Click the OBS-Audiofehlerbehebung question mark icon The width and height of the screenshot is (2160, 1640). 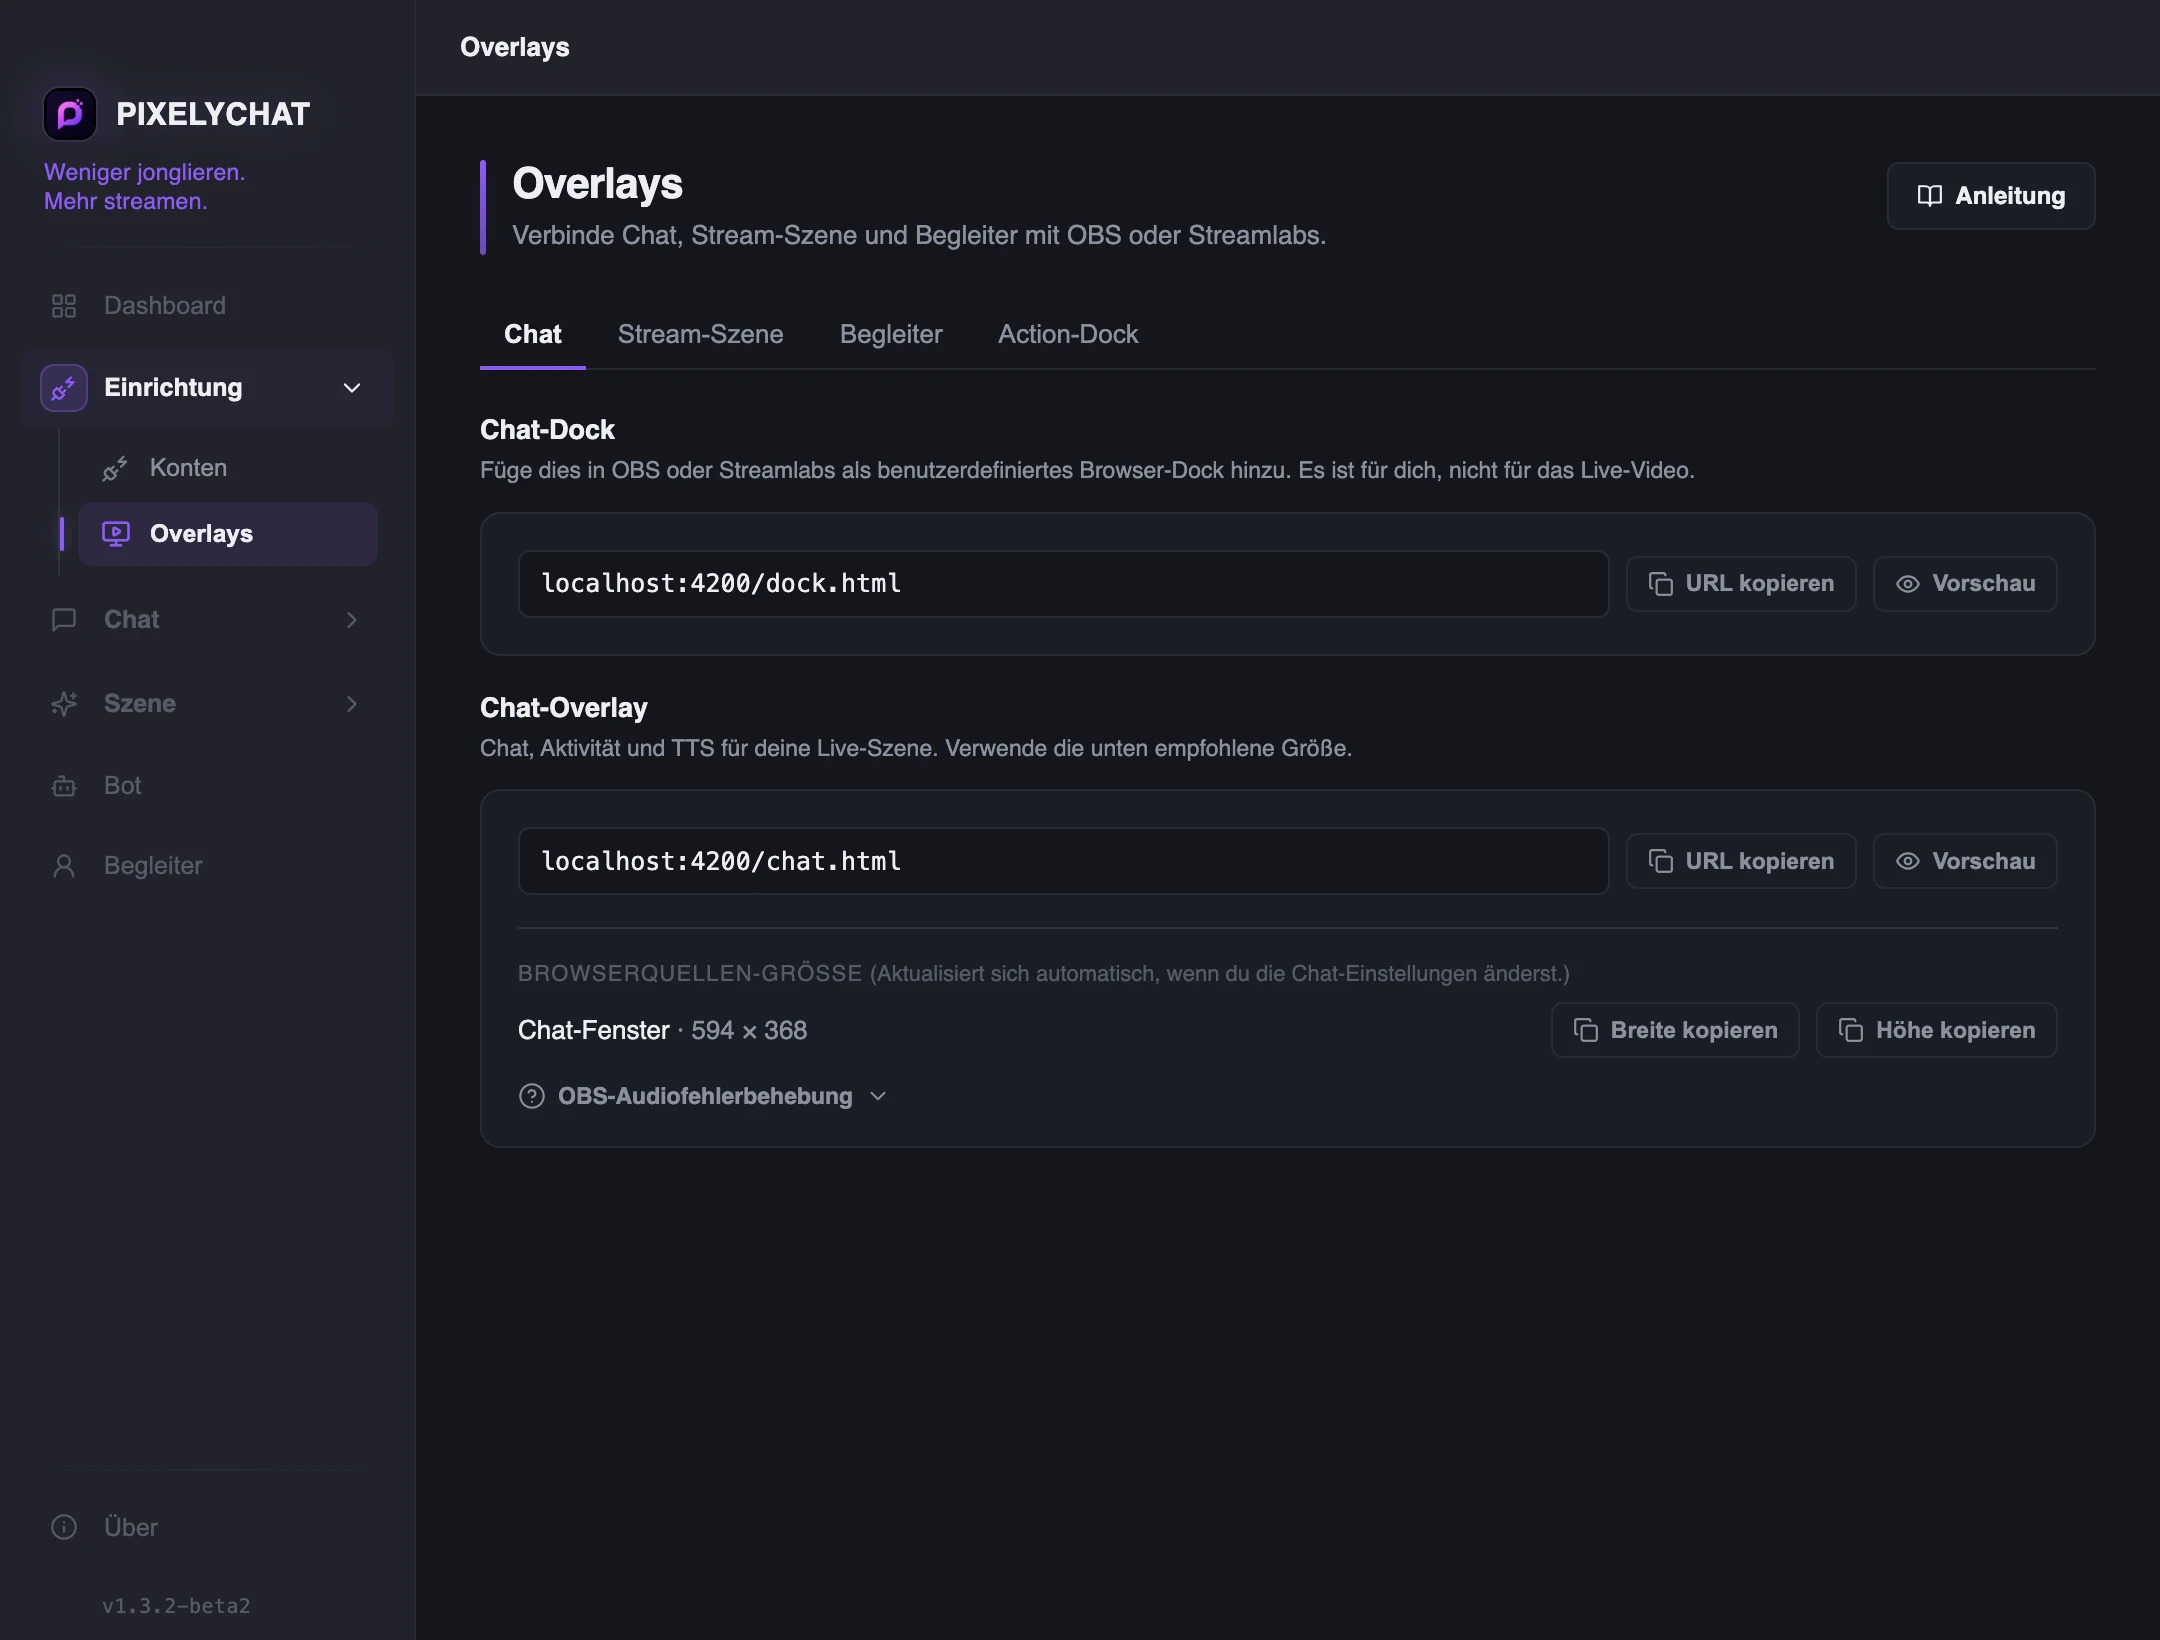point(532,1097)
